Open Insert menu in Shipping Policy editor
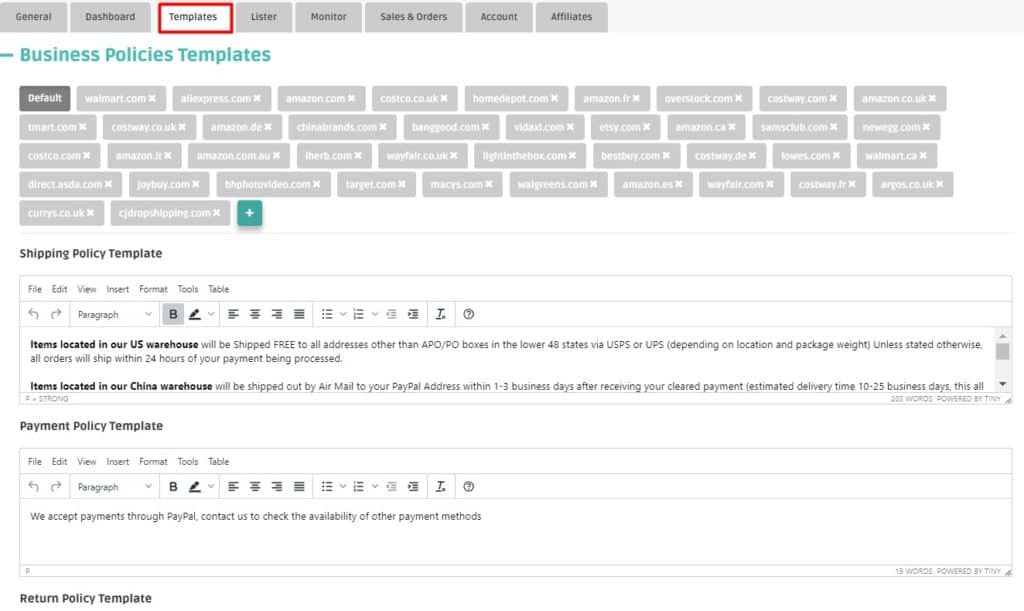The height and width of the screenshot is (611, 1024). 118,289
